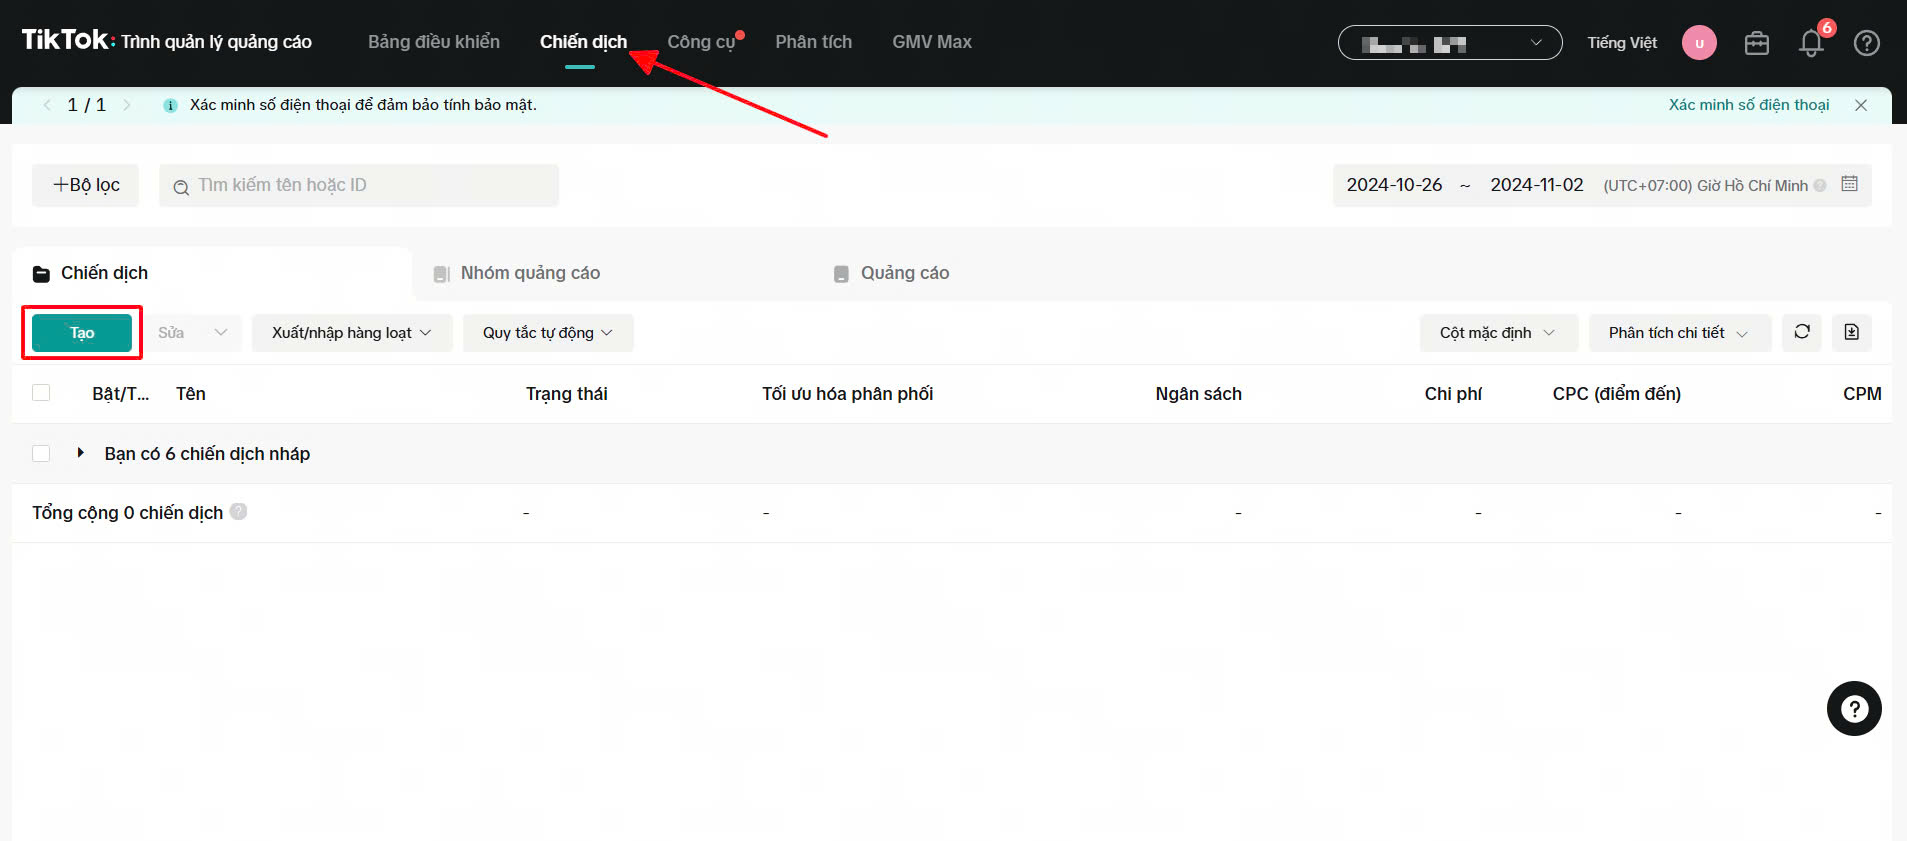
Task: Click the export data icon
Action: pyautogui.click(x=1852, y=332)
